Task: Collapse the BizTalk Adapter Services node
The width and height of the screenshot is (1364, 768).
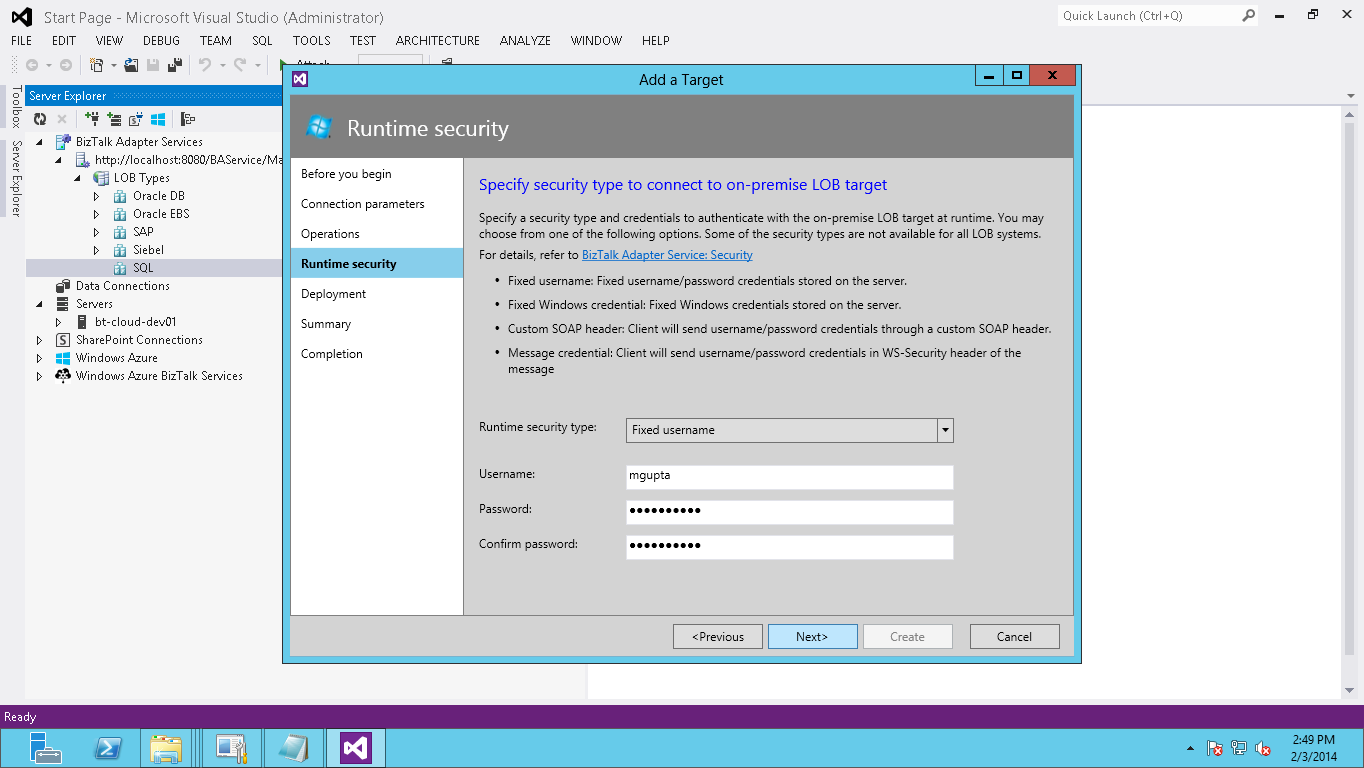Action: [x=40, y=142]
